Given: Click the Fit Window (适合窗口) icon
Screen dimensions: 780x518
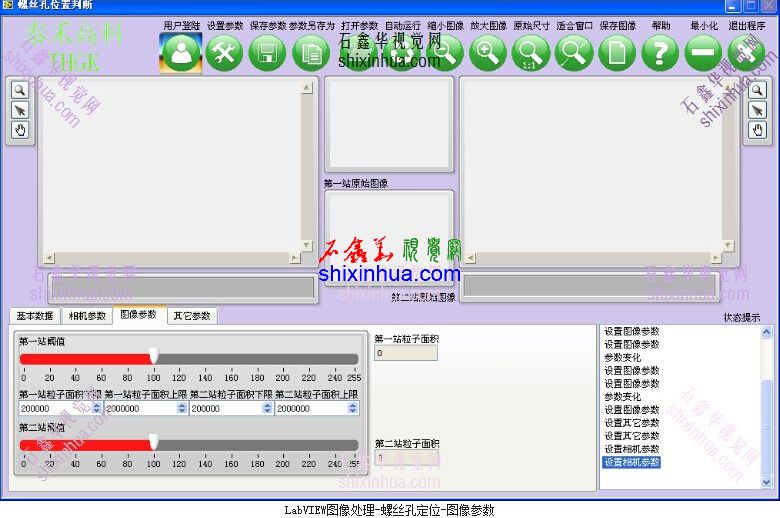Looking at the screenshot, I should coord(574,53).
